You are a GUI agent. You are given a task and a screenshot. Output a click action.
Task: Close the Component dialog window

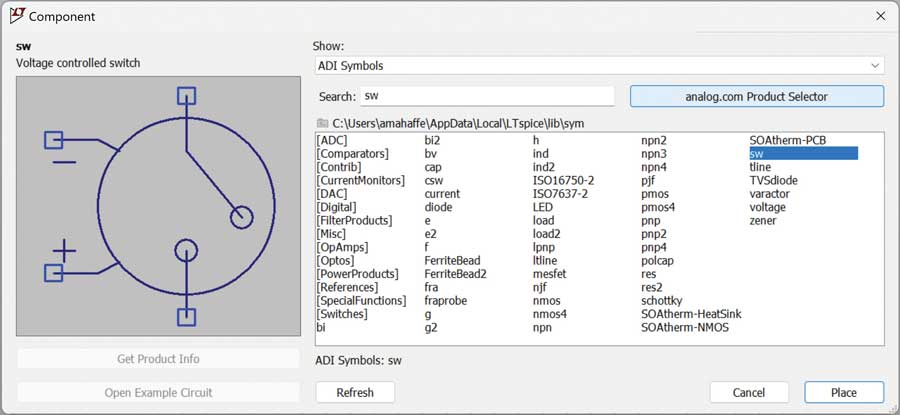880,16
